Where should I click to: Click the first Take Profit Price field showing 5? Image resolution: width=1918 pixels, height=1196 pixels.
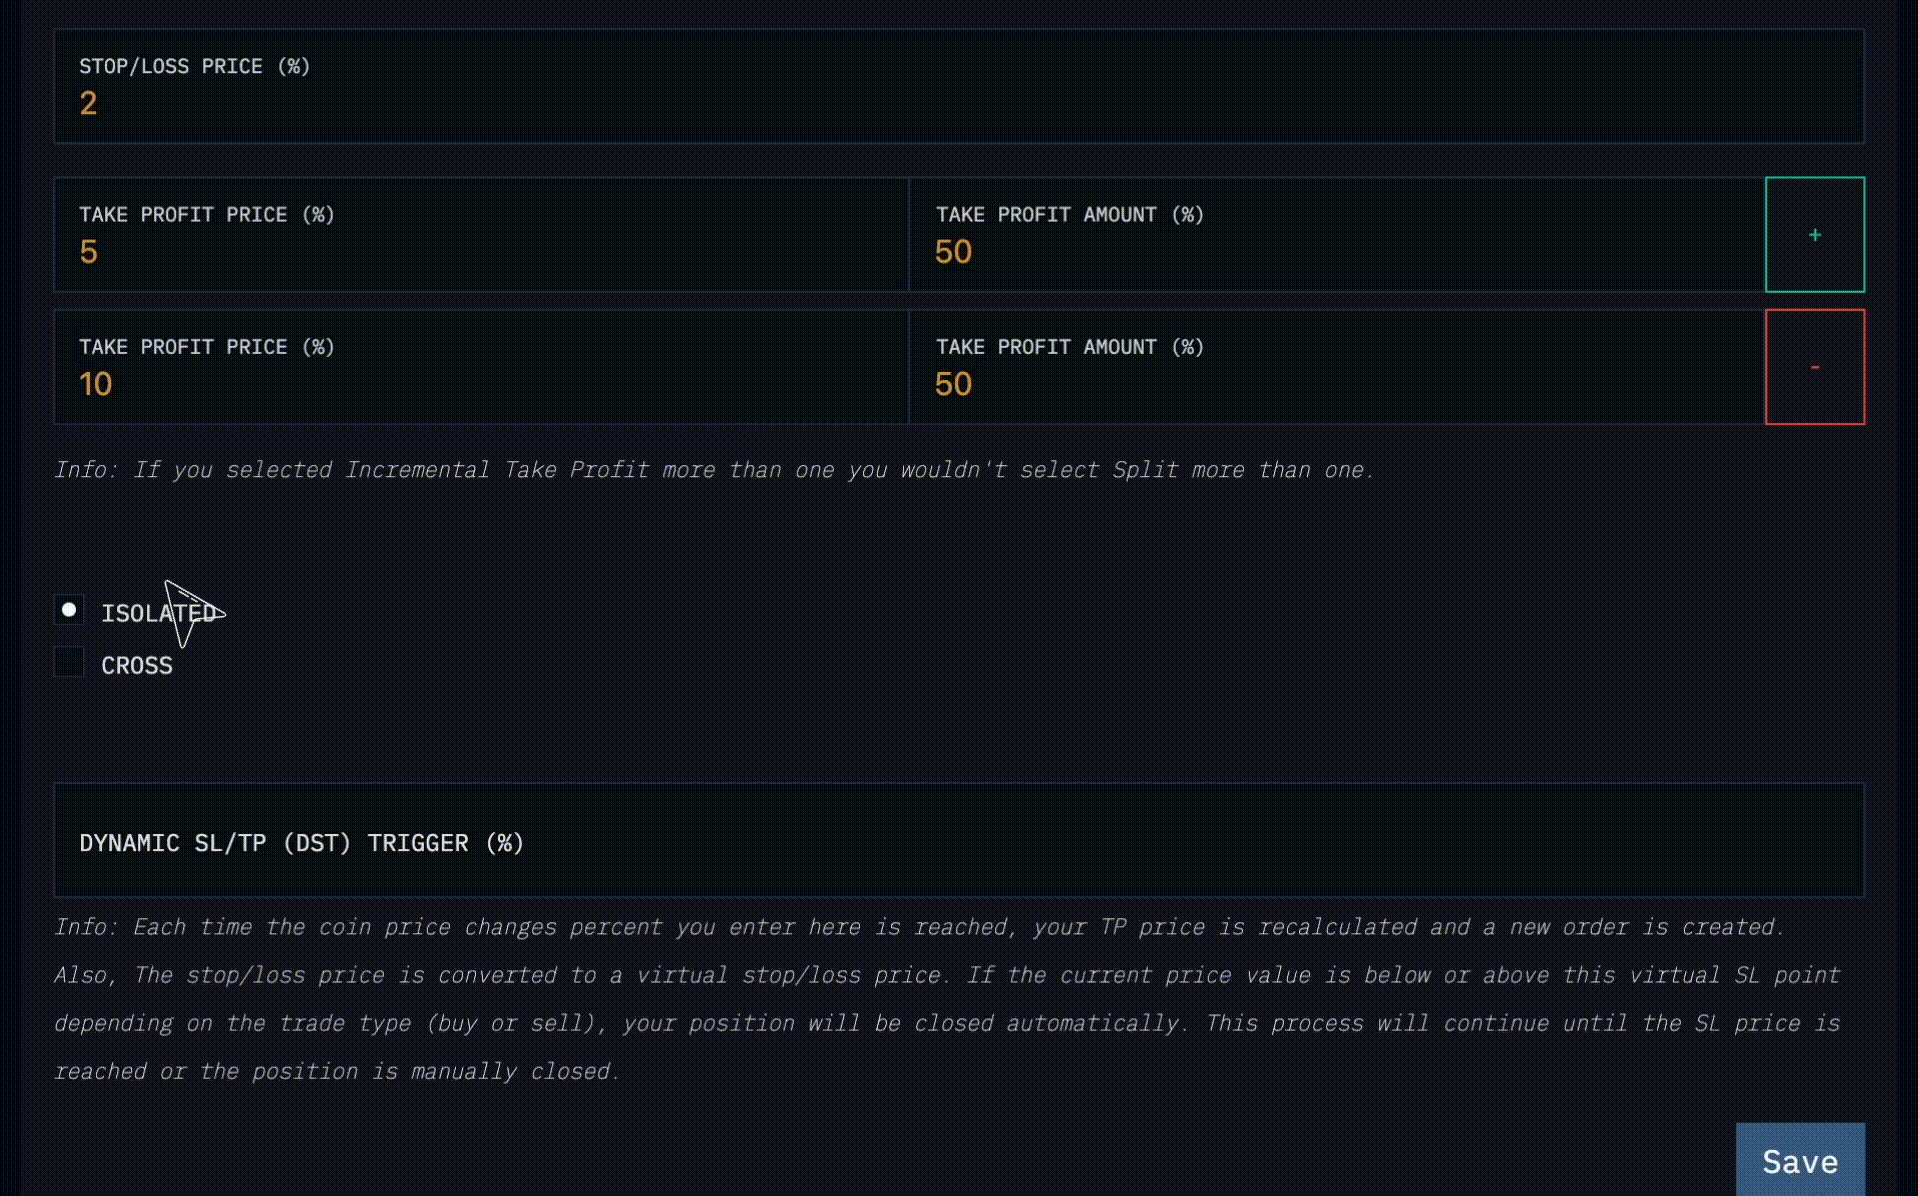(481, 235)
